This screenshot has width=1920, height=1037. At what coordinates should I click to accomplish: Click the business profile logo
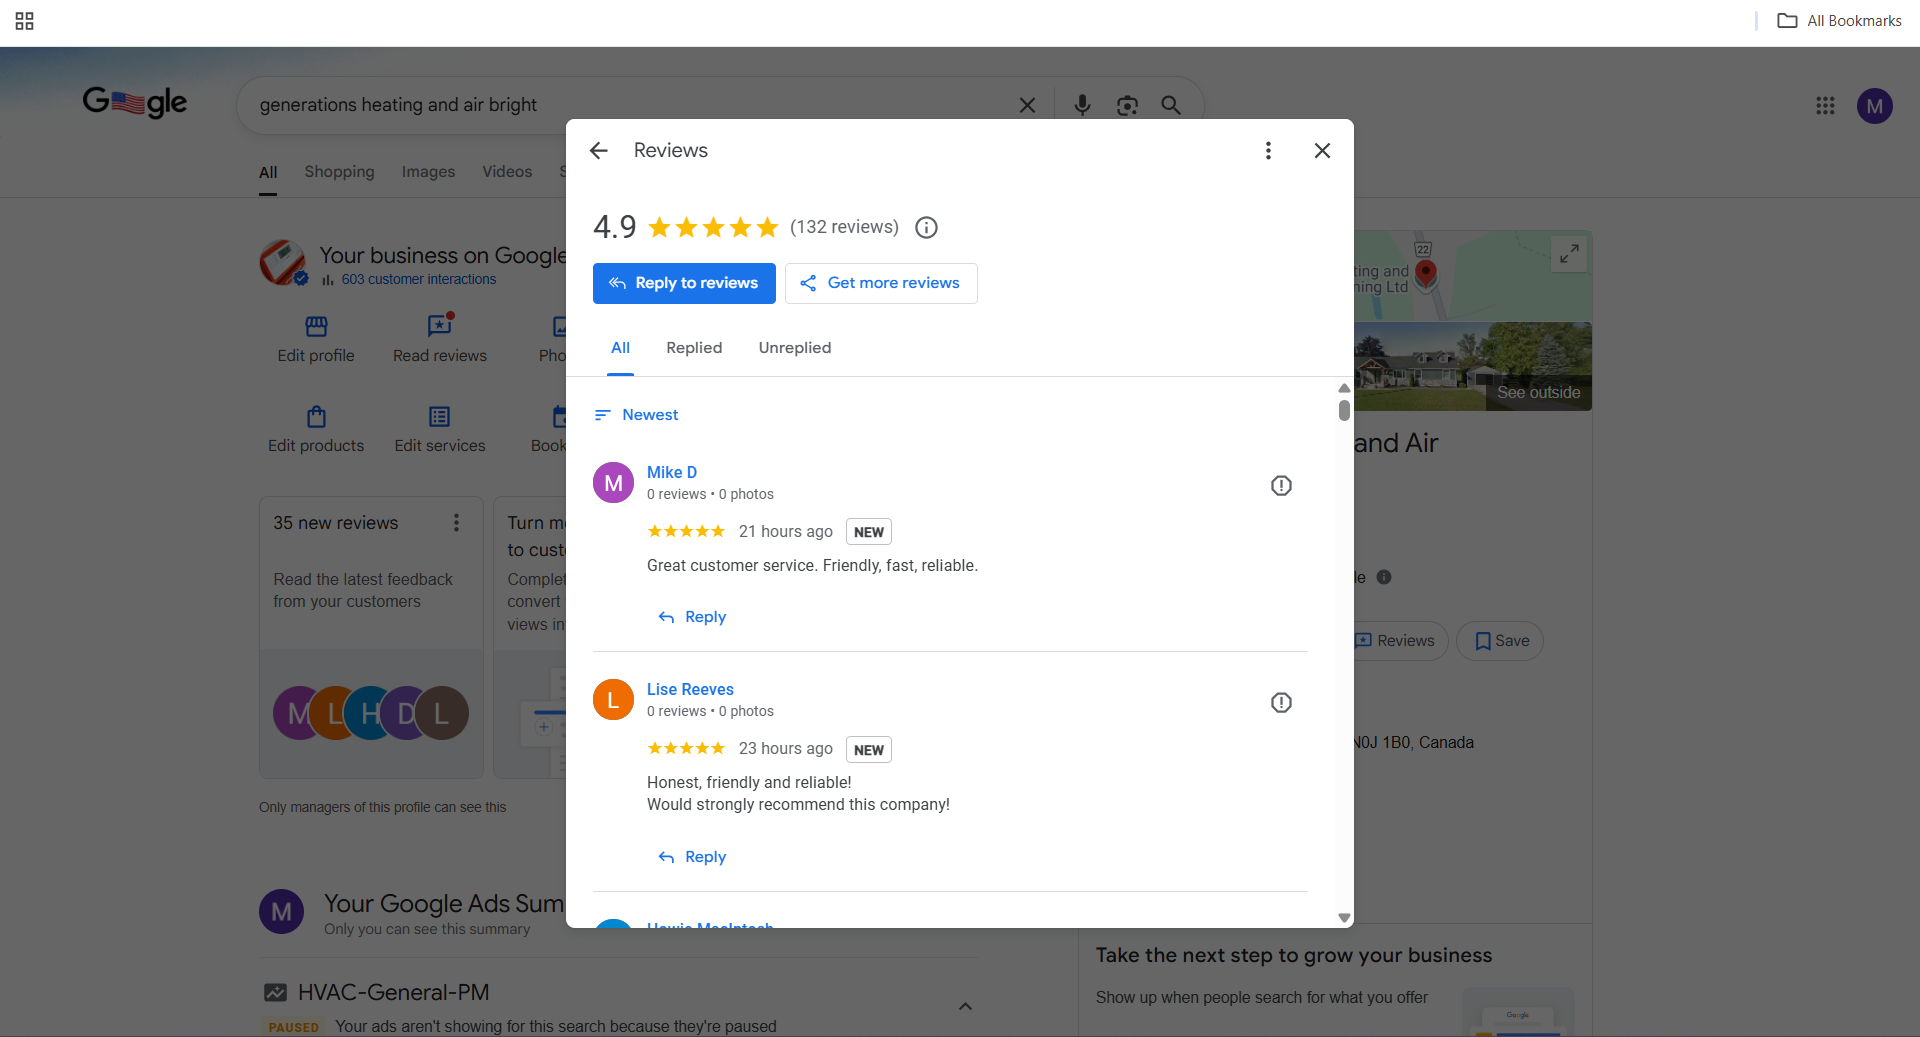point(283,263)
